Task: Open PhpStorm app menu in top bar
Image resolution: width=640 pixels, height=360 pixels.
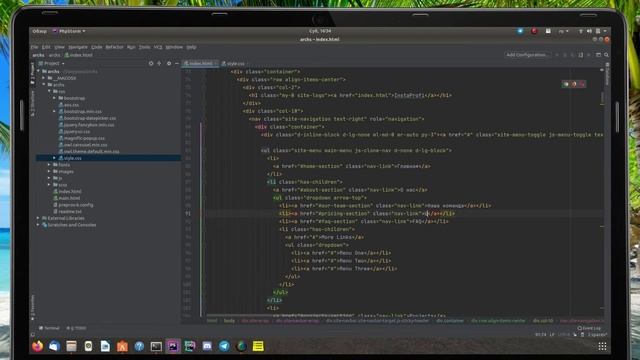Action: click(x=69, y=31)
